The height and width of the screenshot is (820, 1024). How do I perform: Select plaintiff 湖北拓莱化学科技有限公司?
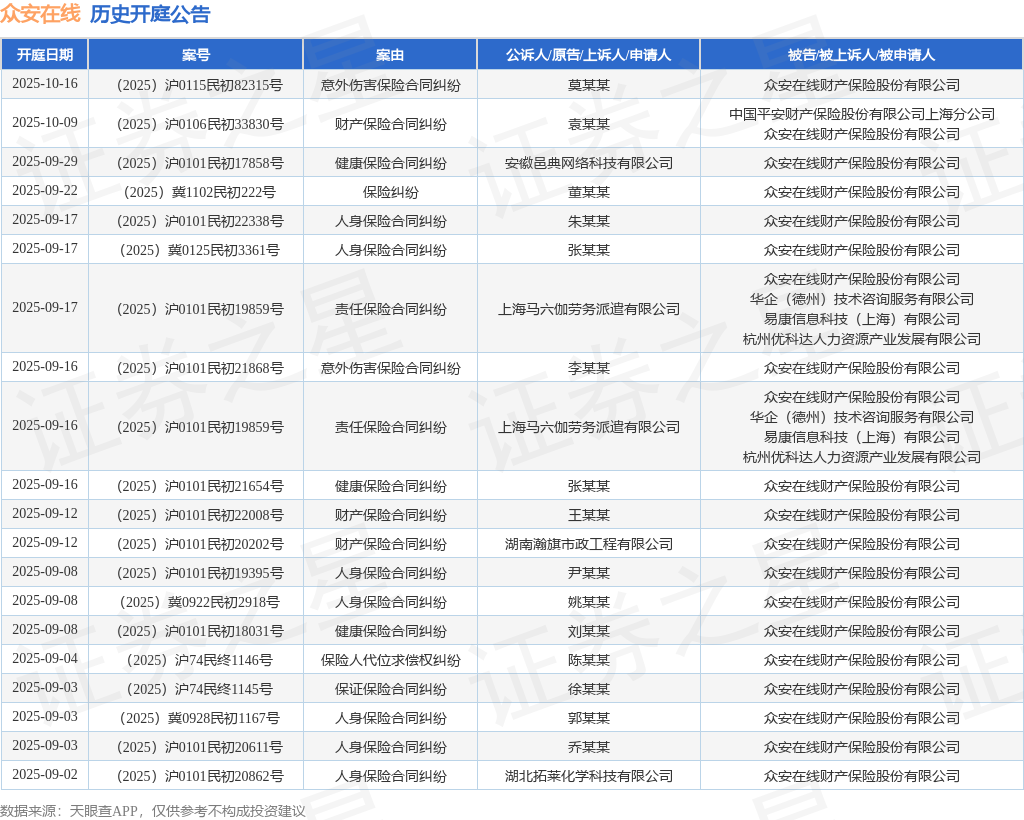(x=588, y=776)
